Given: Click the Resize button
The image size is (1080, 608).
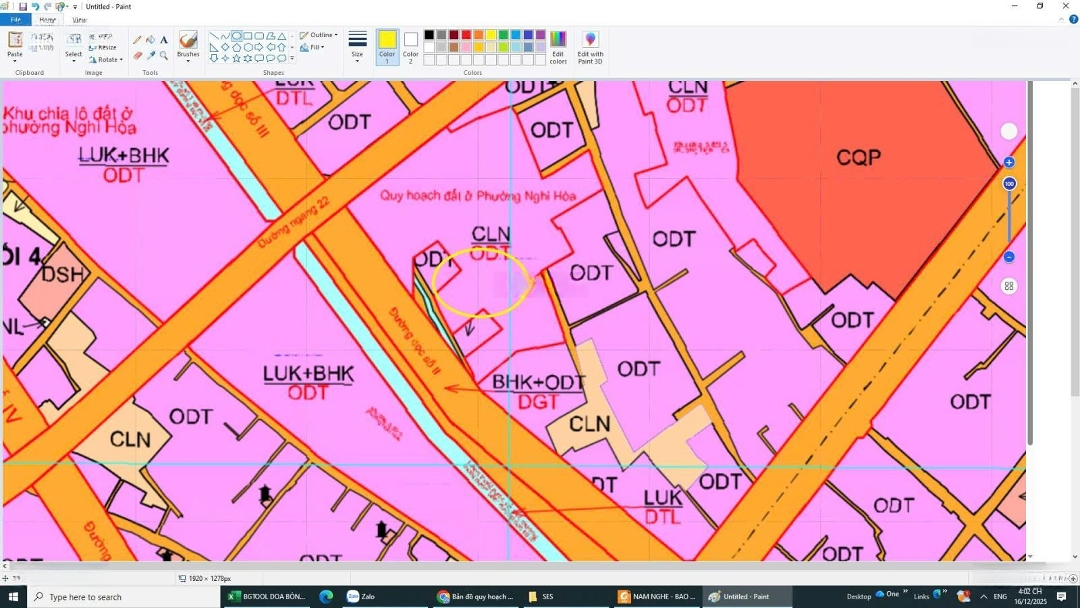Looking at the screenshot, I should (104, 47).
